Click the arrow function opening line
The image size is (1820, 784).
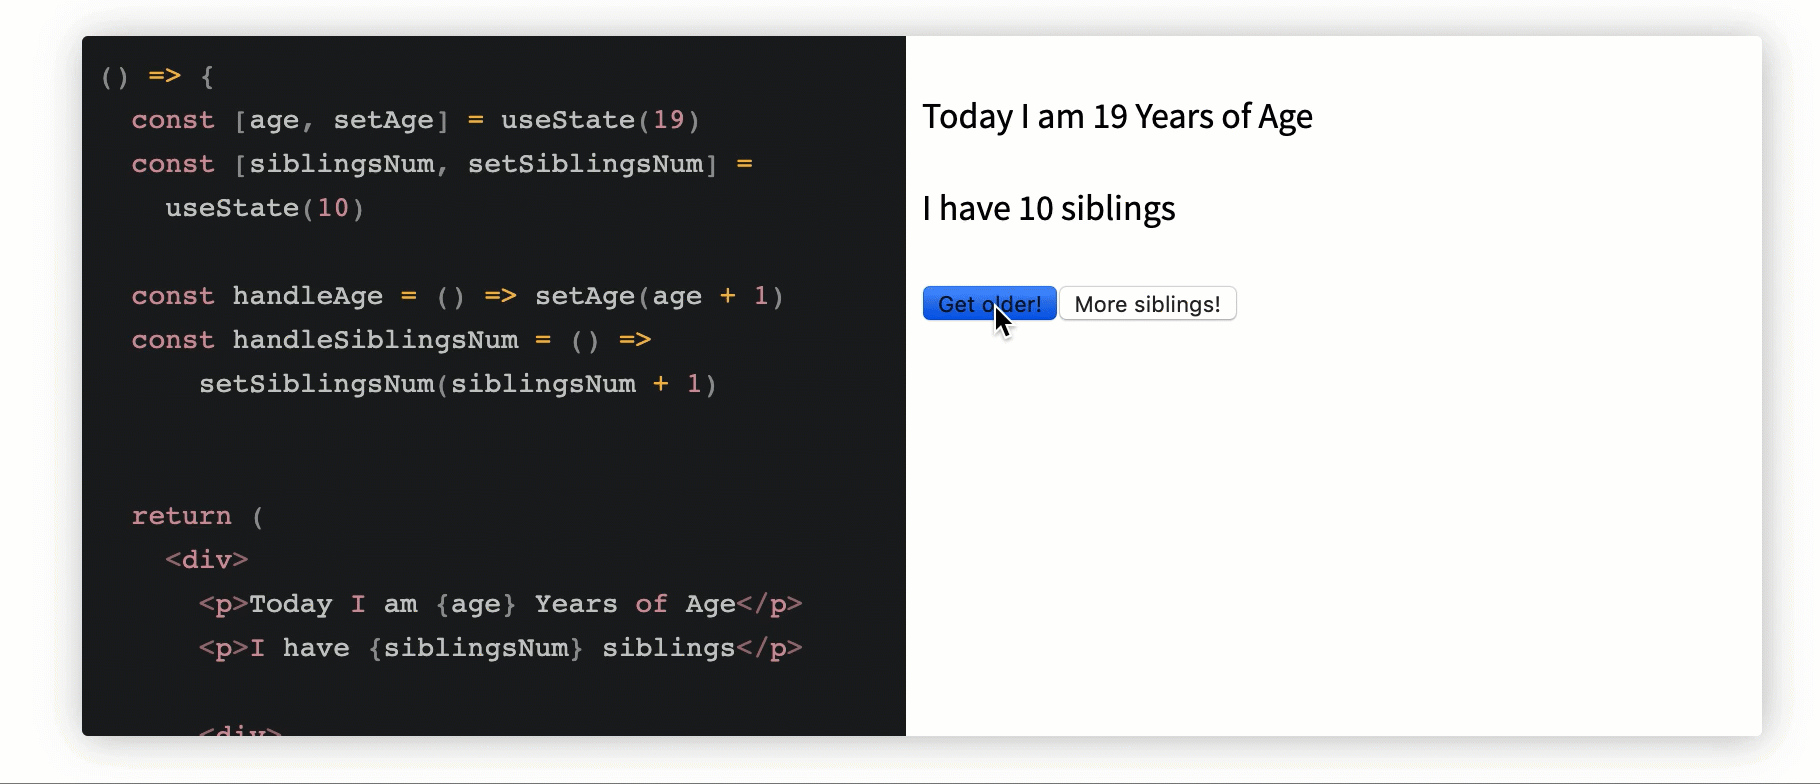158,76
